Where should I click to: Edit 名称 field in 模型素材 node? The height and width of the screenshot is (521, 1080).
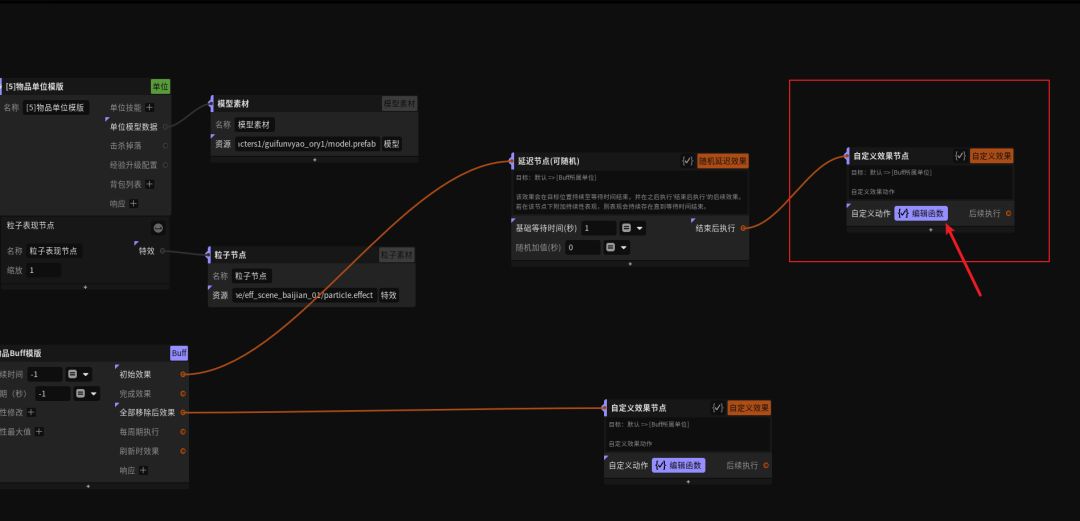pyautogui.click(x=255, y=125)
